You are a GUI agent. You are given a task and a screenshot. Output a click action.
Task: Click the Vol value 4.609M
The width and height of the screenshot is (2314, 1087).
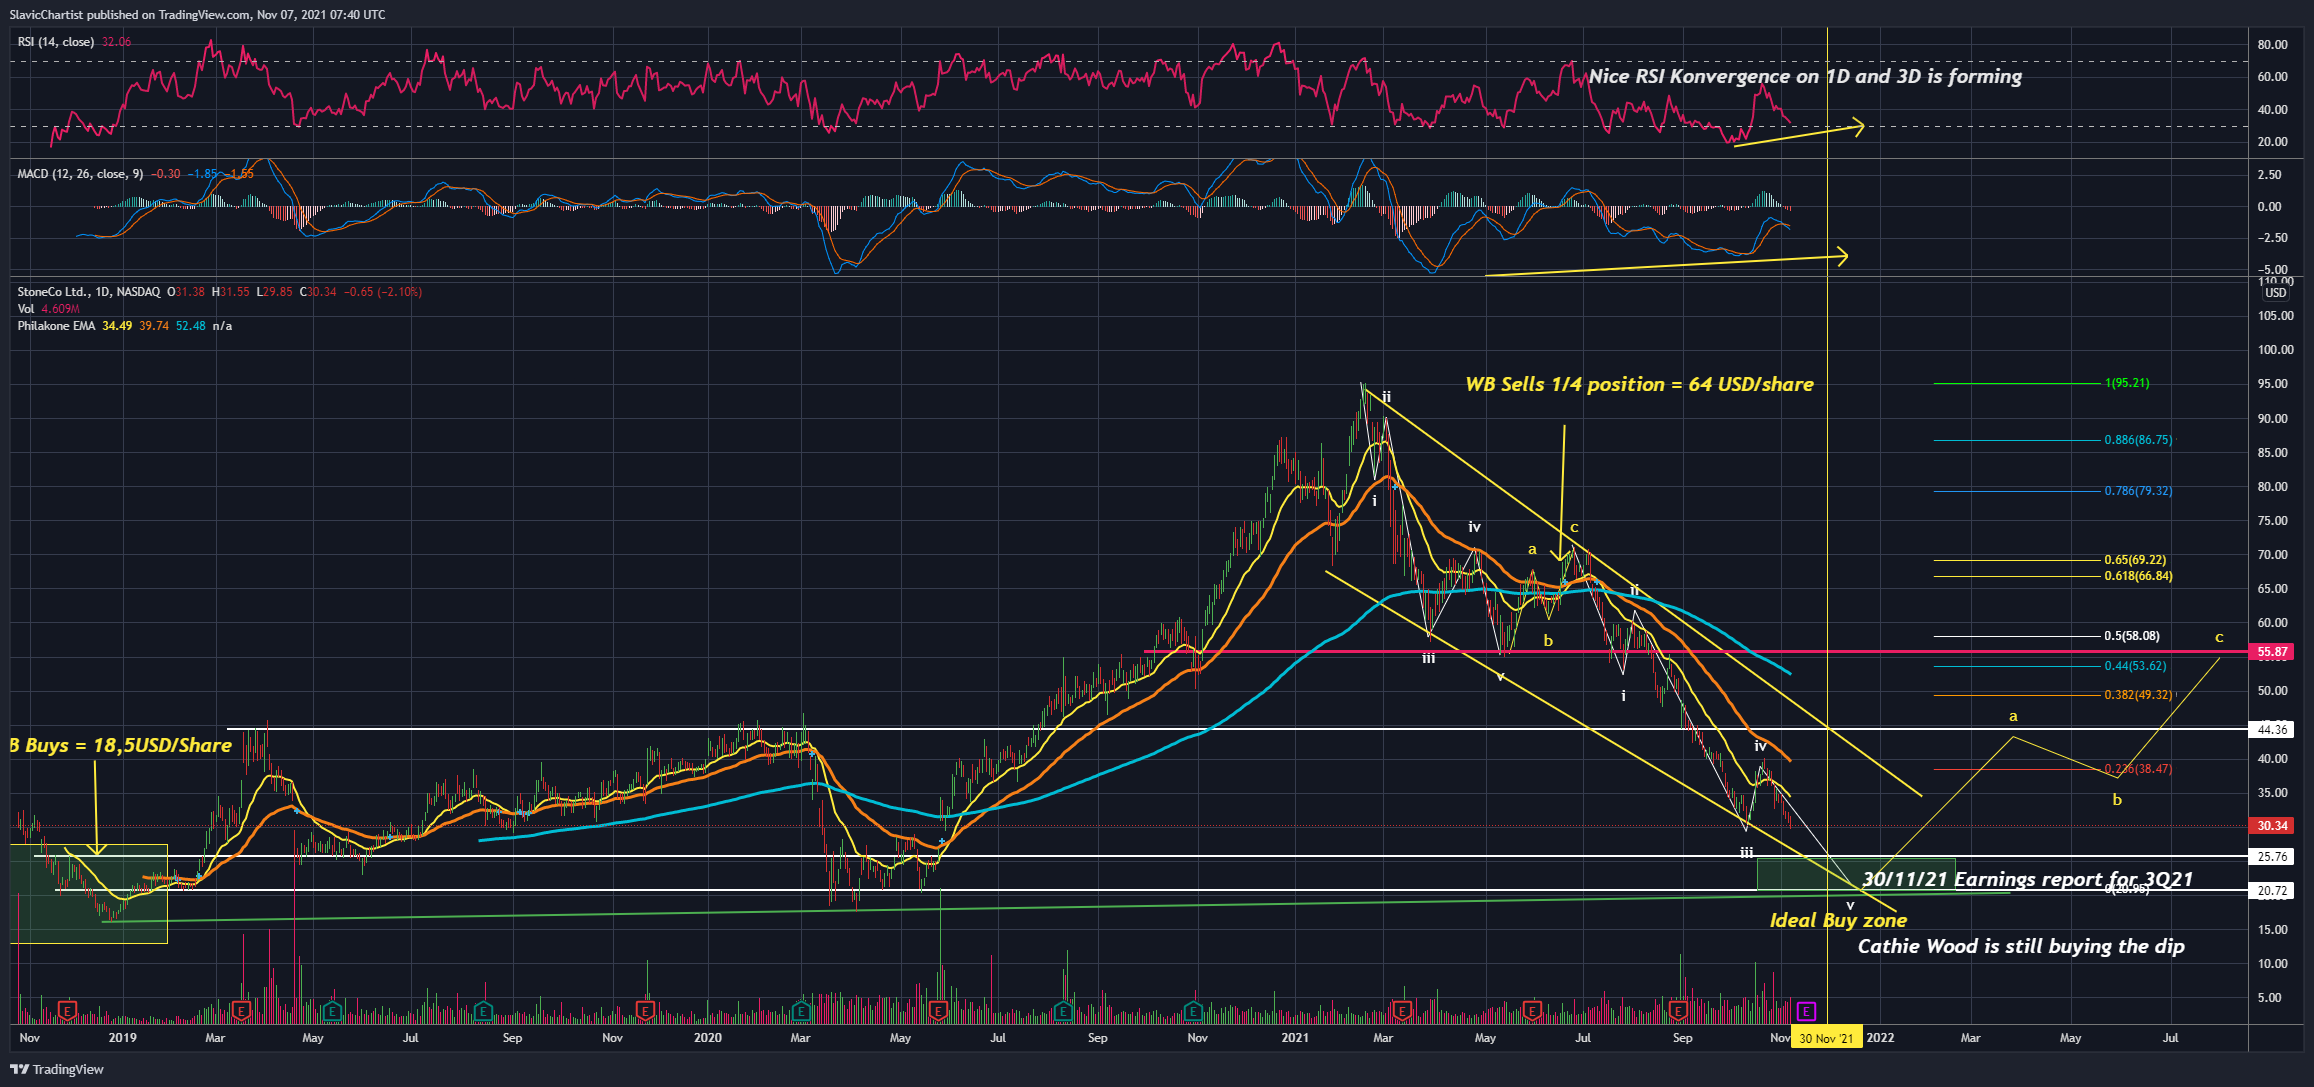61,309
